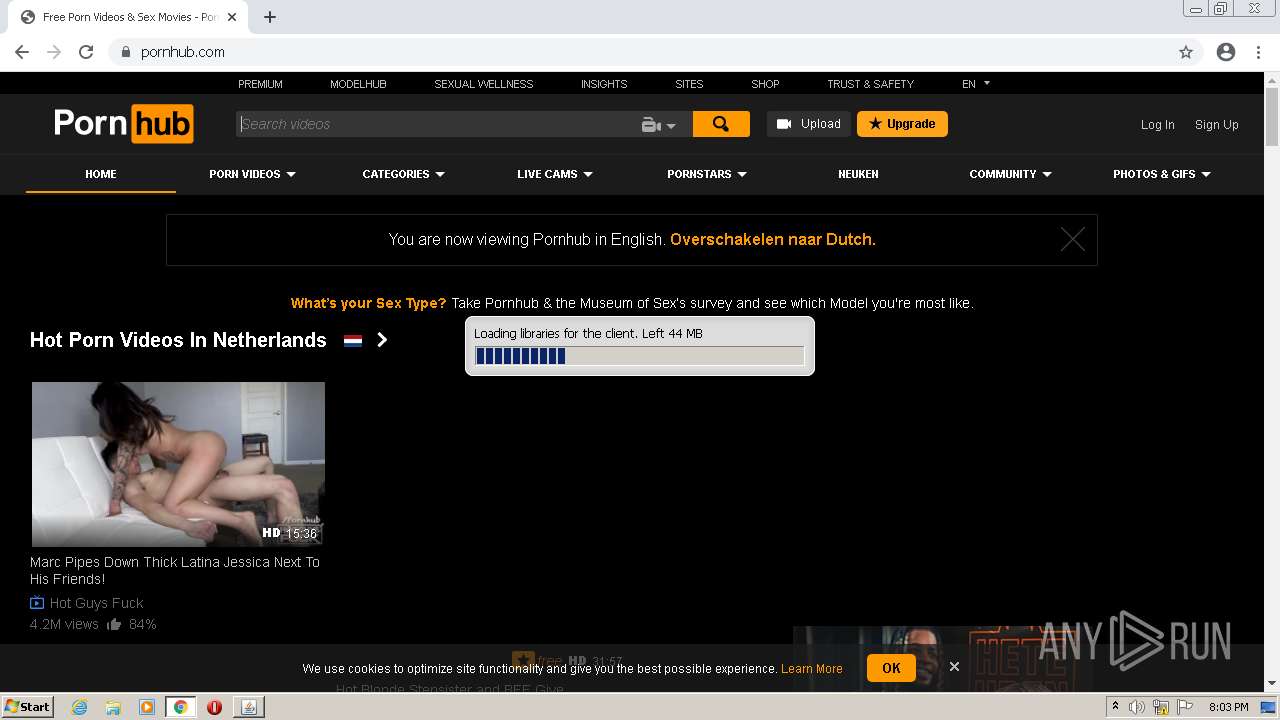Viewport: 1280px width, 720px height.
Task: Close the language switch banner
Action: pos(1073,239)
